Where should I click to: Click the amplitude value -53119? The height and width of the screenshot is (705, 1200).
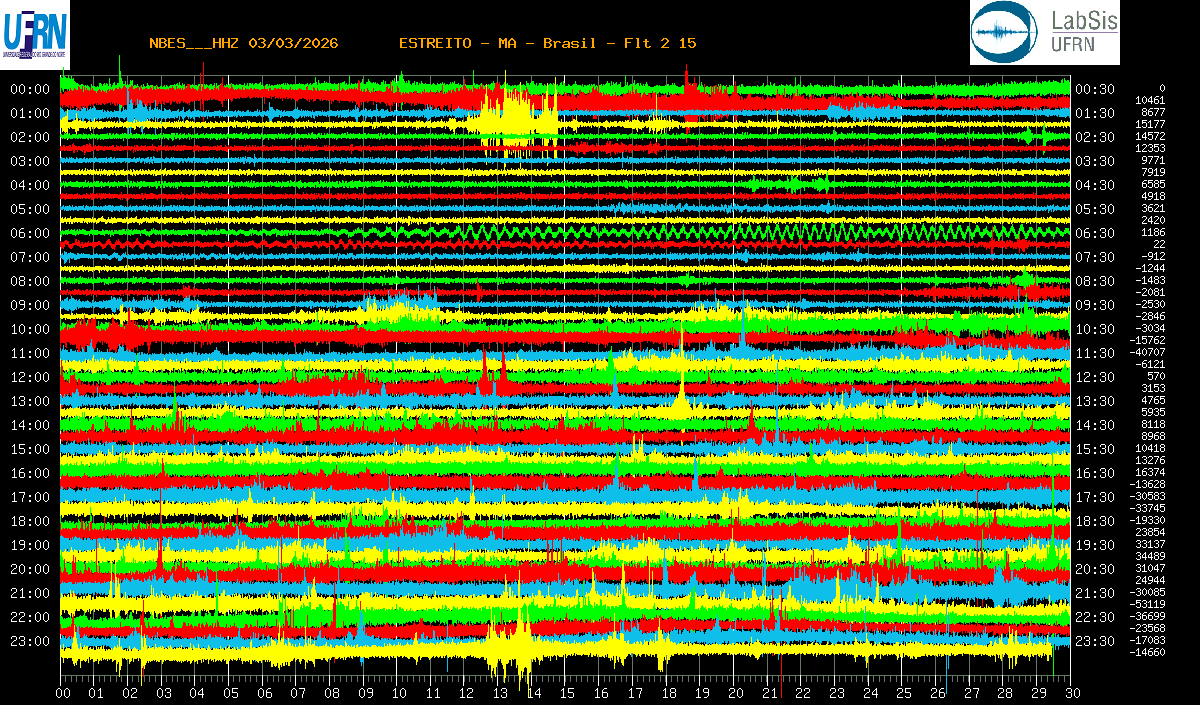(x=1147, y=604)
